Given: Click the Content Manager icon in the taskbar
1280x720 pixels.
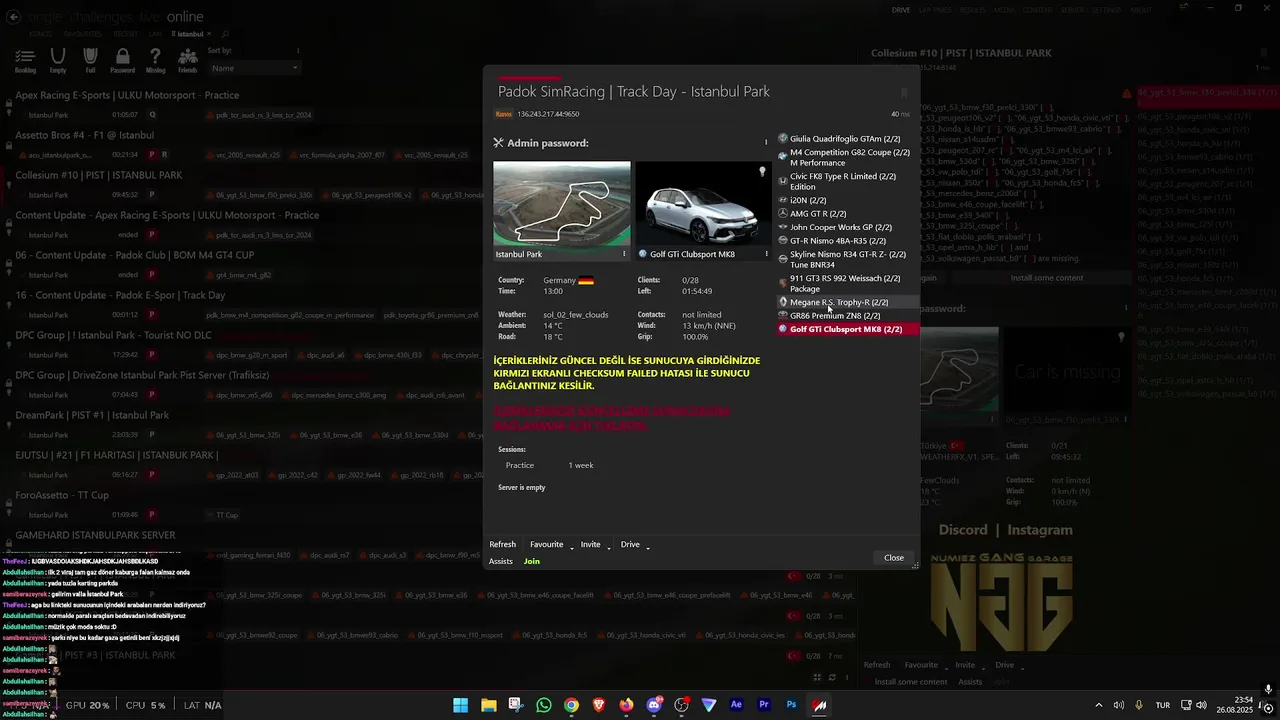Looking at the screenshot, I should click(819, 705).
